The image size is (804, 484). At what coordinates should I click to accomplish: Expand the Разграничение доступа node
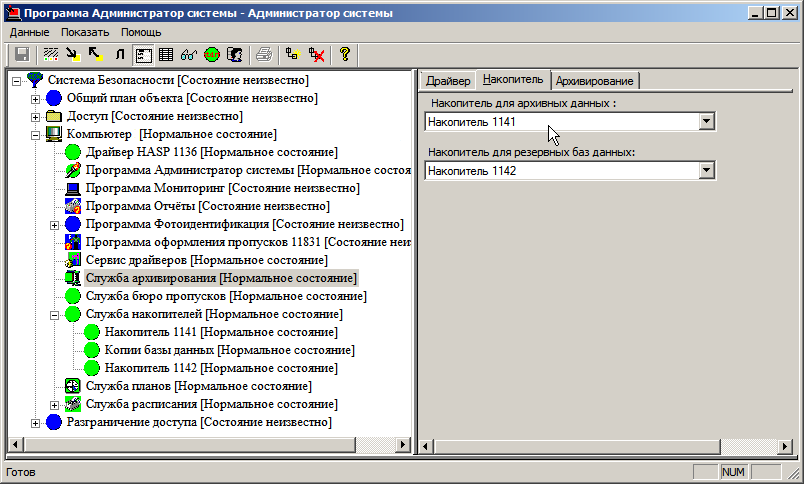35,422
